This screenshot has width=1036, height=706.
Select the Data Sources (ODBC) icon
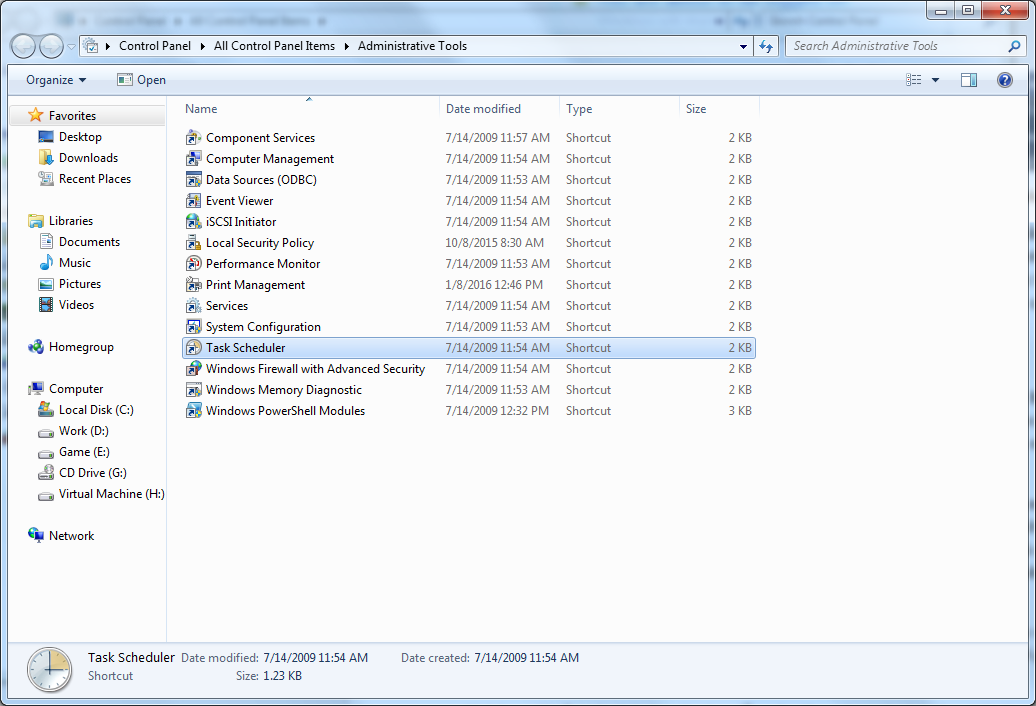point(193,180)
